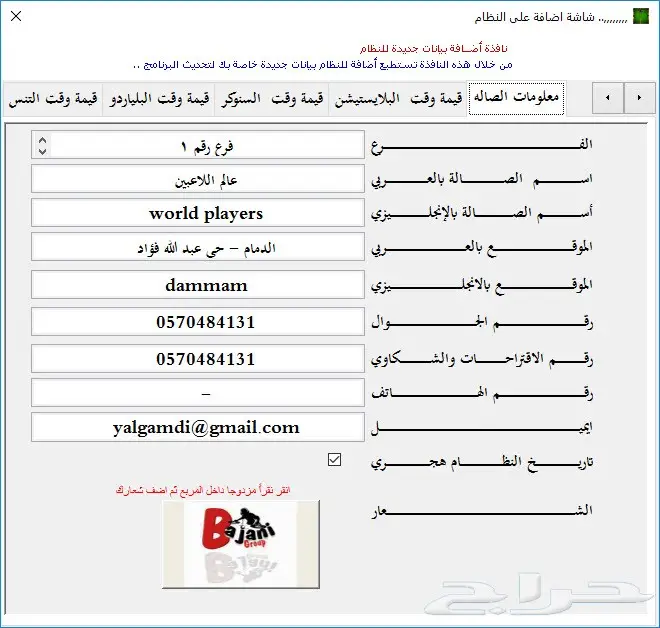The height and width of the screenshot is (628, 660).
Task: Click the world players name field
Action: [198, 213]
